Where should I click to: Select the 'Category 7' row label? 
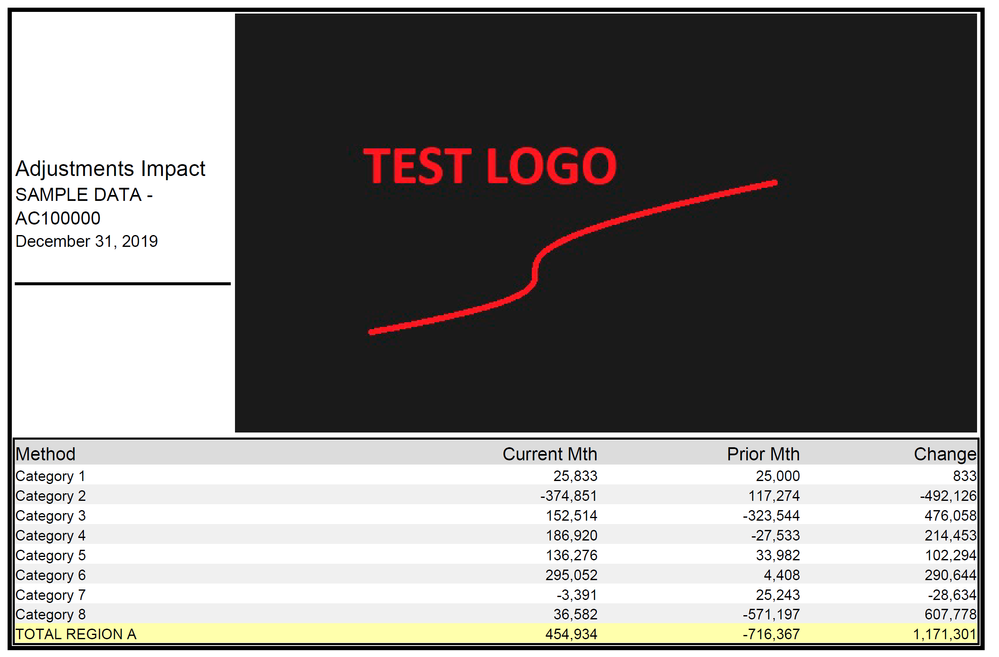[50, 595]
